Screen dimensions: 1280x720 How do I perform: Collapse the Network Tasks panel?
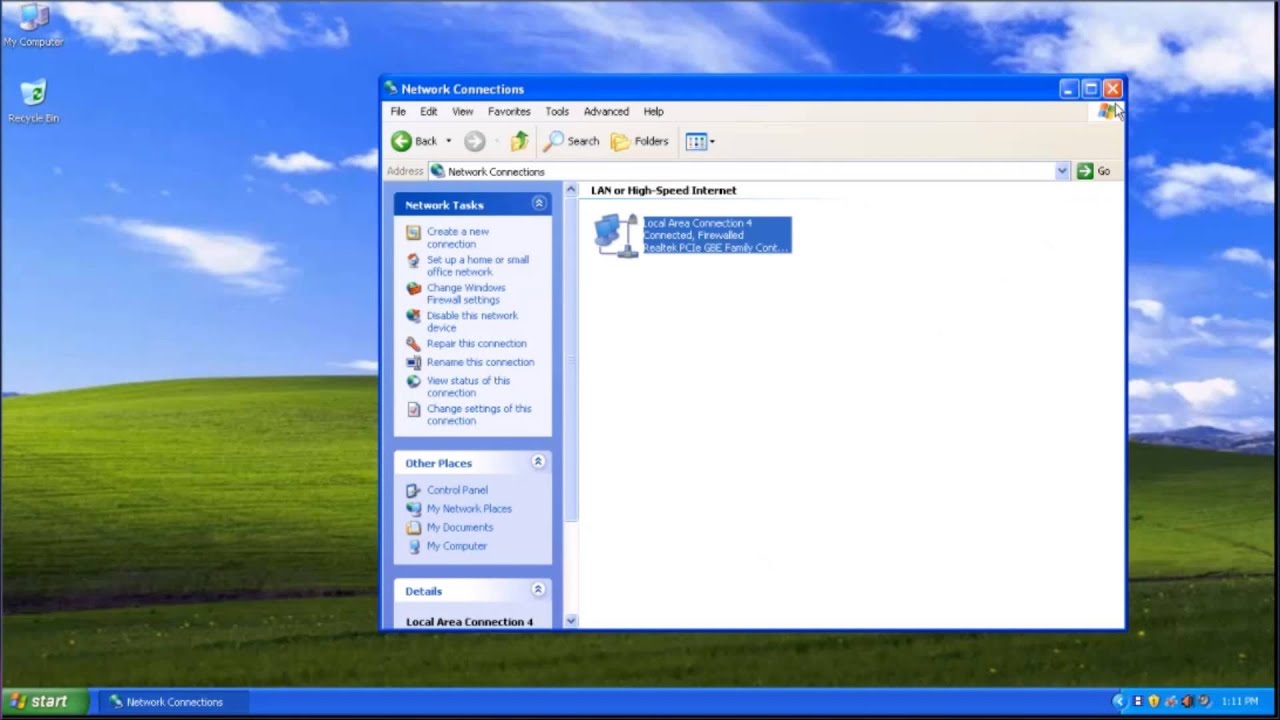[x=539, y=203]
